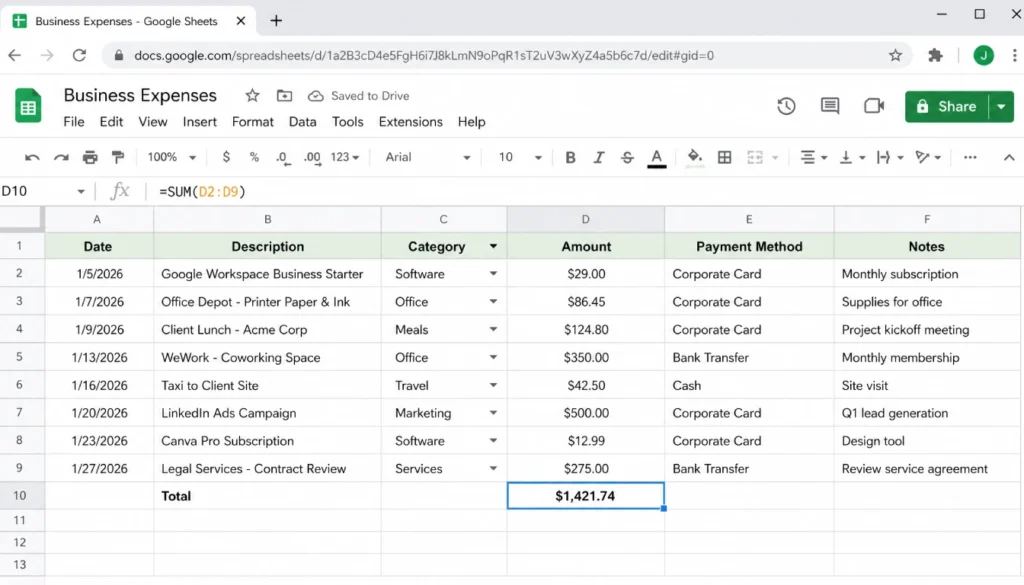Format as percent icon

click(254, 157)
